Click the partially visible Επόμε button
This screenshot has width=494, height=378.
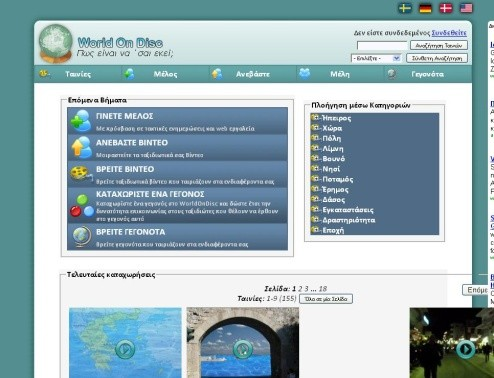pos(475,290)
